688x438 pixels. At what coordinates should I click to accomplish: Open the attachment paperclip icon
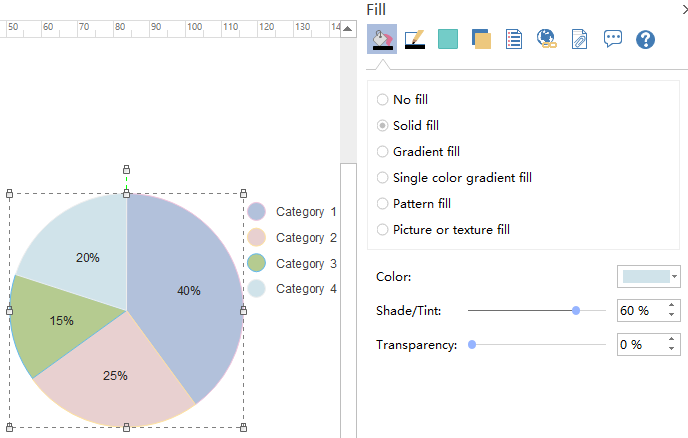click(579, 40)
